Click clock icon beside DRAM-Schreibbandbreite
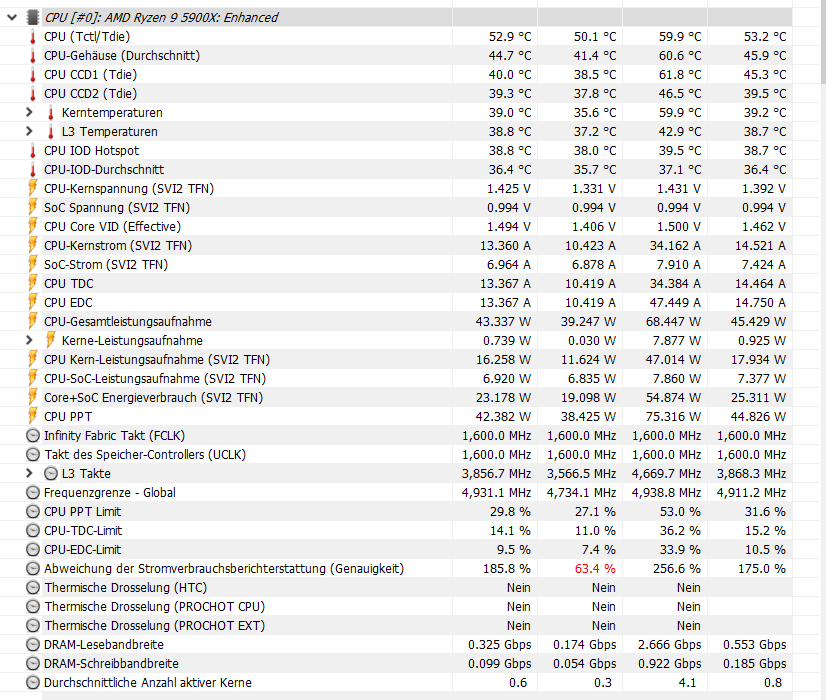This screenshot has width=826, height=700. (33, 664)
